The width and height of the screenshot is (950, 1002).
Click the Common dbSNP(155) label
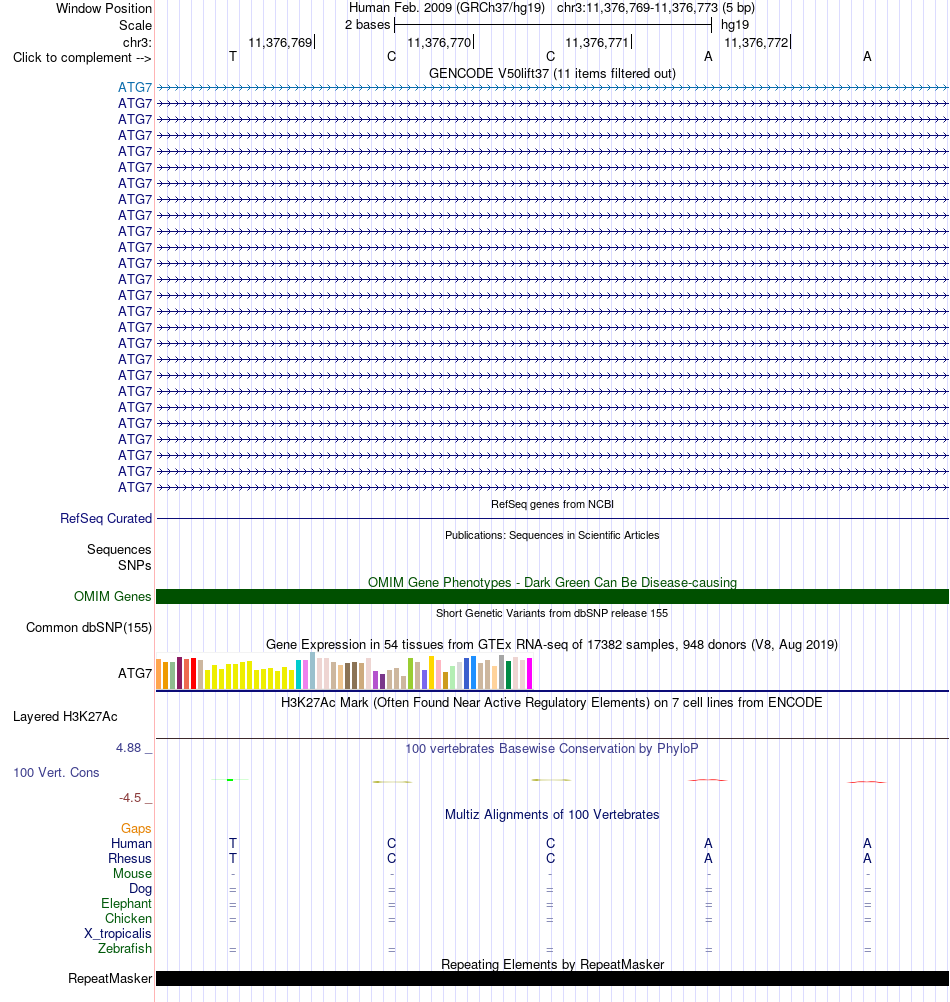[89, 628]
